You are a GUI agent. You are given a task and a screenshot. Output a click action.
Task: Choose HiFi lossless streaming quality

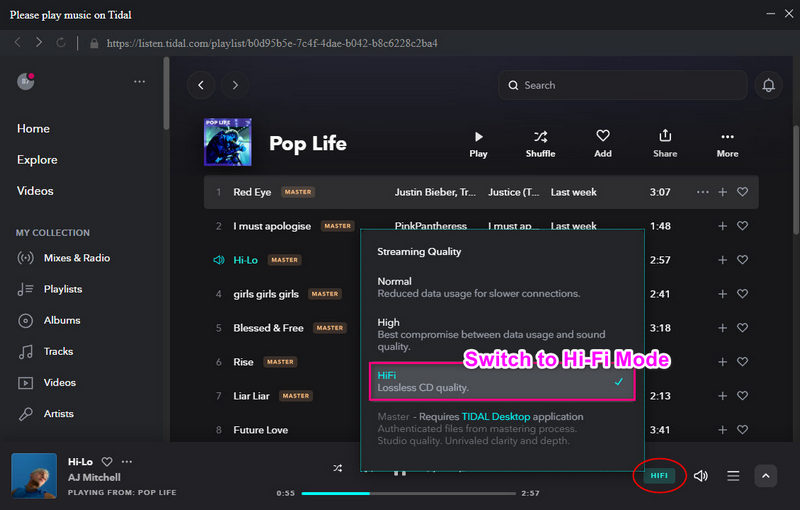pos(502,381)
